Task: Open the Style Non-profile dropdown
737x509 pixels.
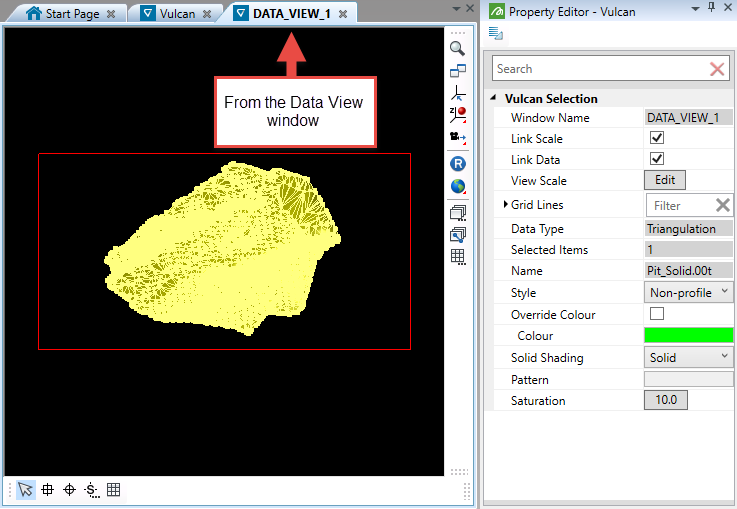Action: (688, 293)
